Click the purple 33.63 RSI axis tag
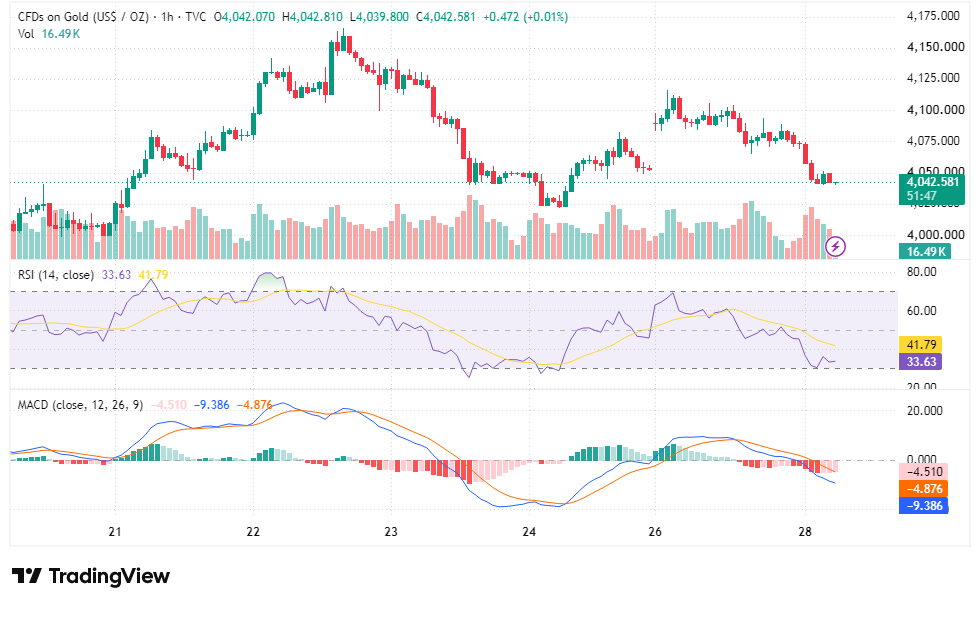Viewport: 980px width, 631px height. pos(921,361)
